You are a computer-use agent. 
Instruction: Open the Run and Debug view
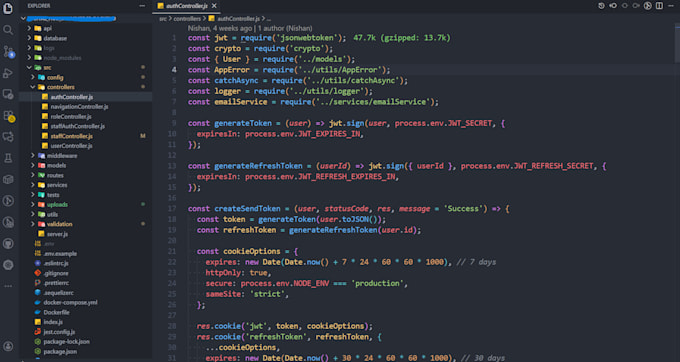click(8, 73)
